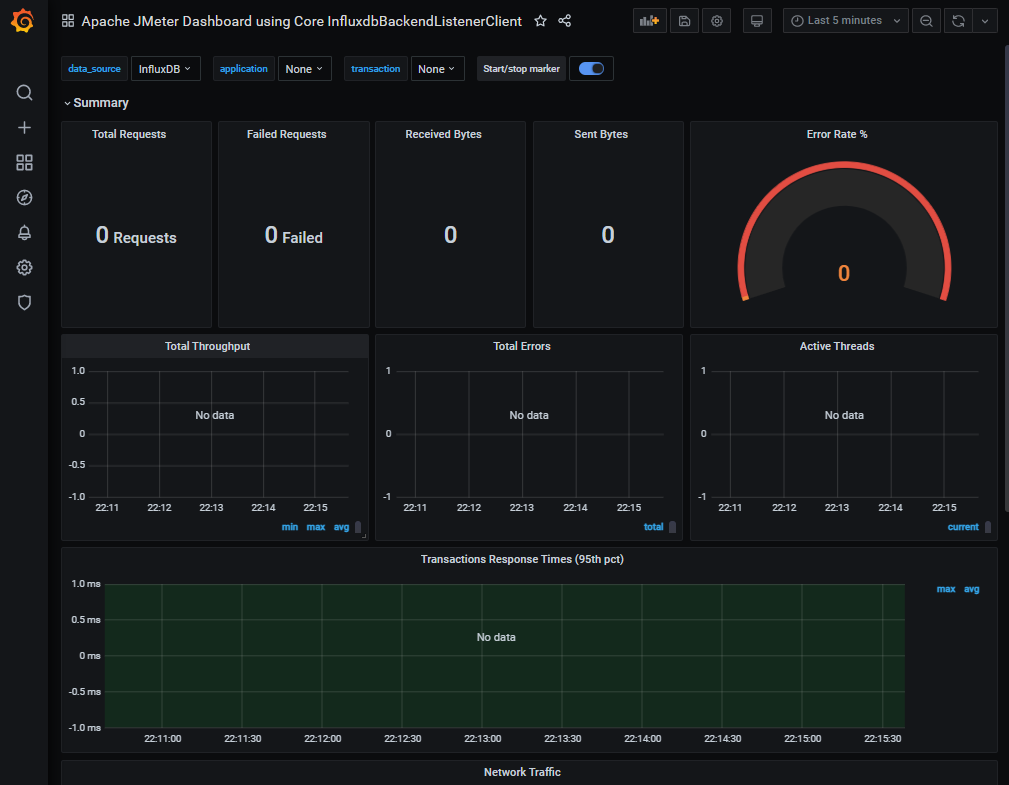Screen dimensions: 1009x785
Task: Open dashboard settings gear in top bar
Action: coord(716,21)
